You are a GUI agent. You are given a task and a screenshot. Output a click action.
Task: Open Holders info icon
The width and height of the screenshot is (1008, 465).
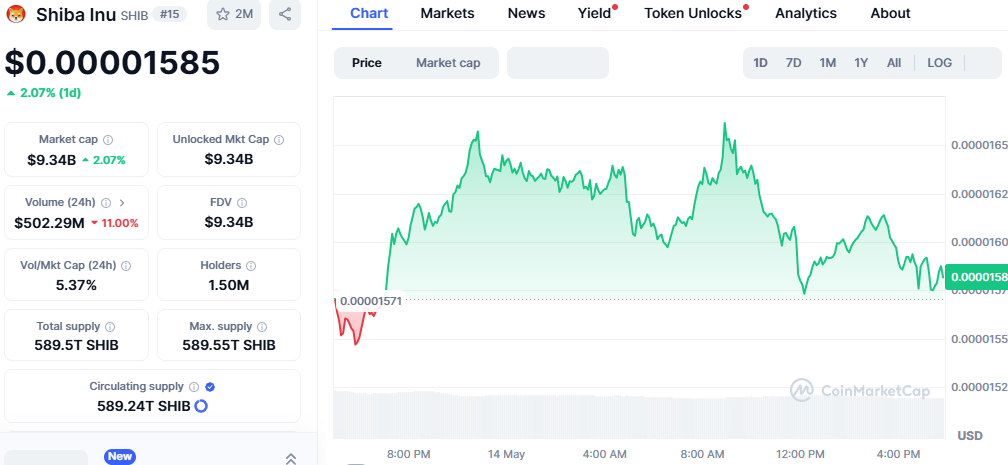(251, 266)
